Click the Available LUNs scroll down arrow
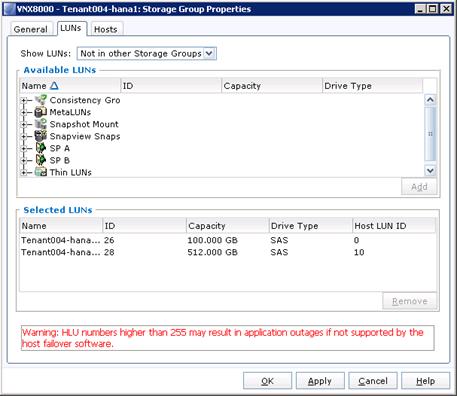457x396 pixels. 430,171
